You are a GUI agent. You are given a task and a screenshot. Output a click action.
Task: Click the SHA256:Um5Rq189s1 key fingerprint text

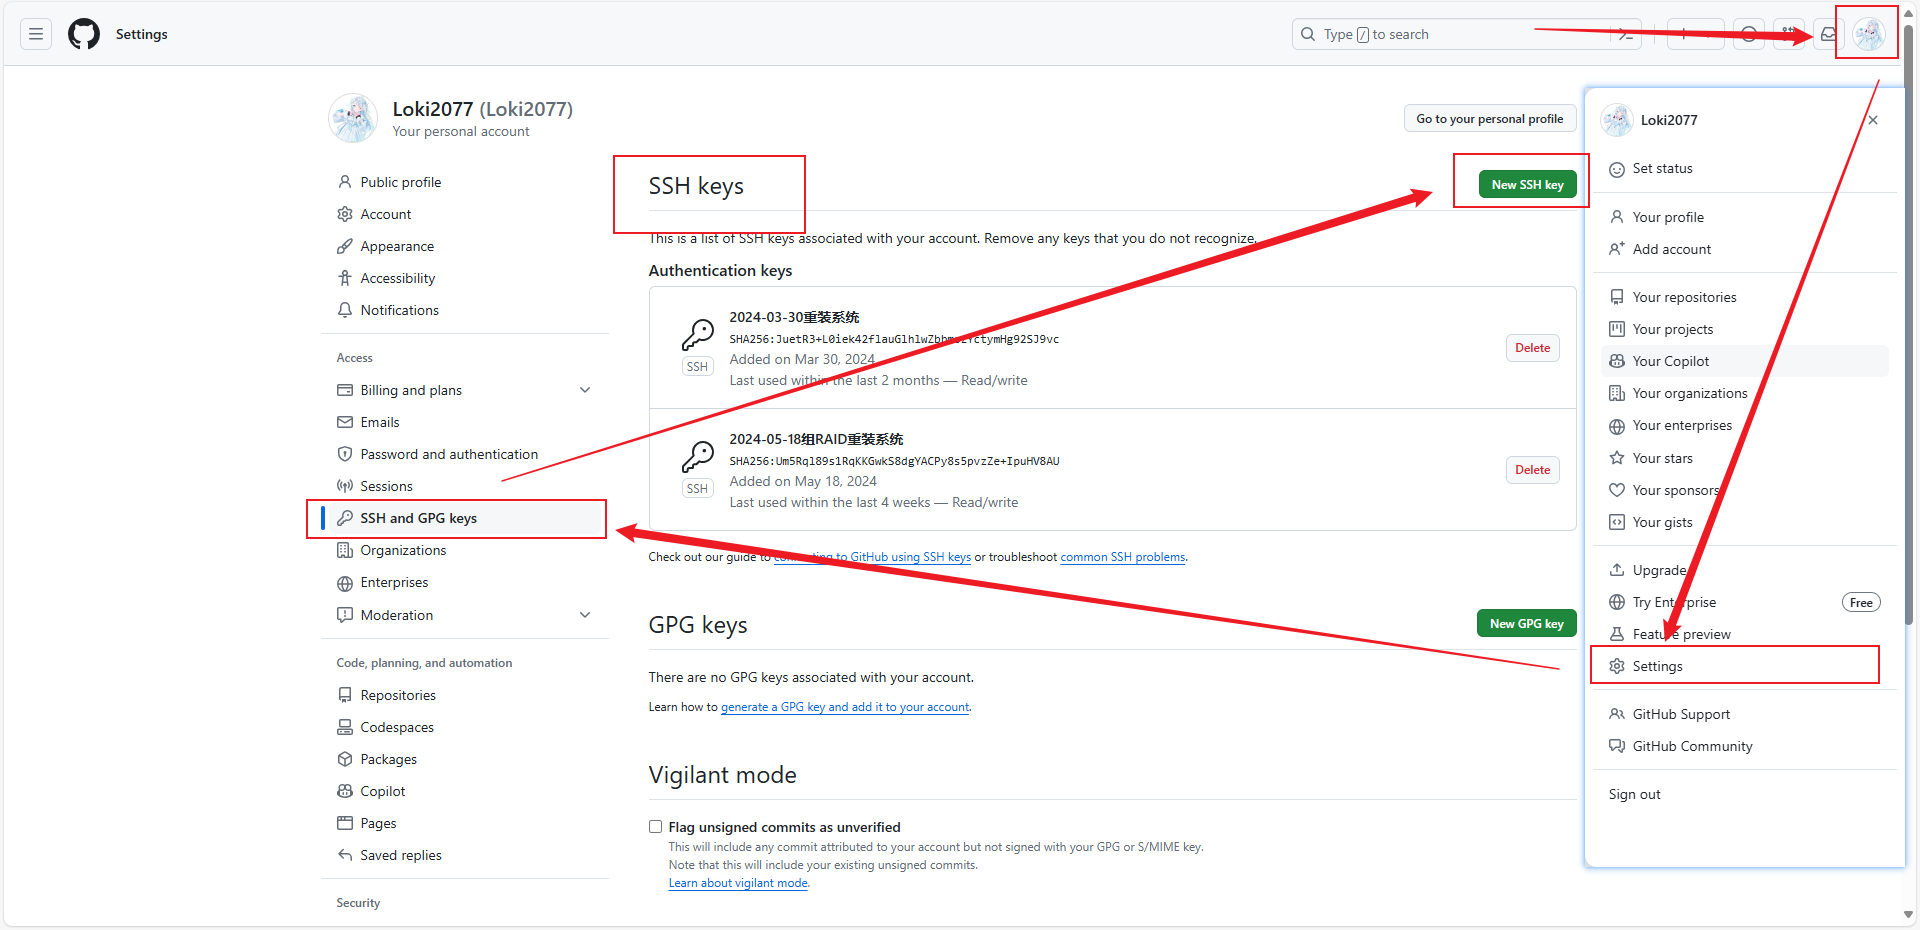click(894, 461)
